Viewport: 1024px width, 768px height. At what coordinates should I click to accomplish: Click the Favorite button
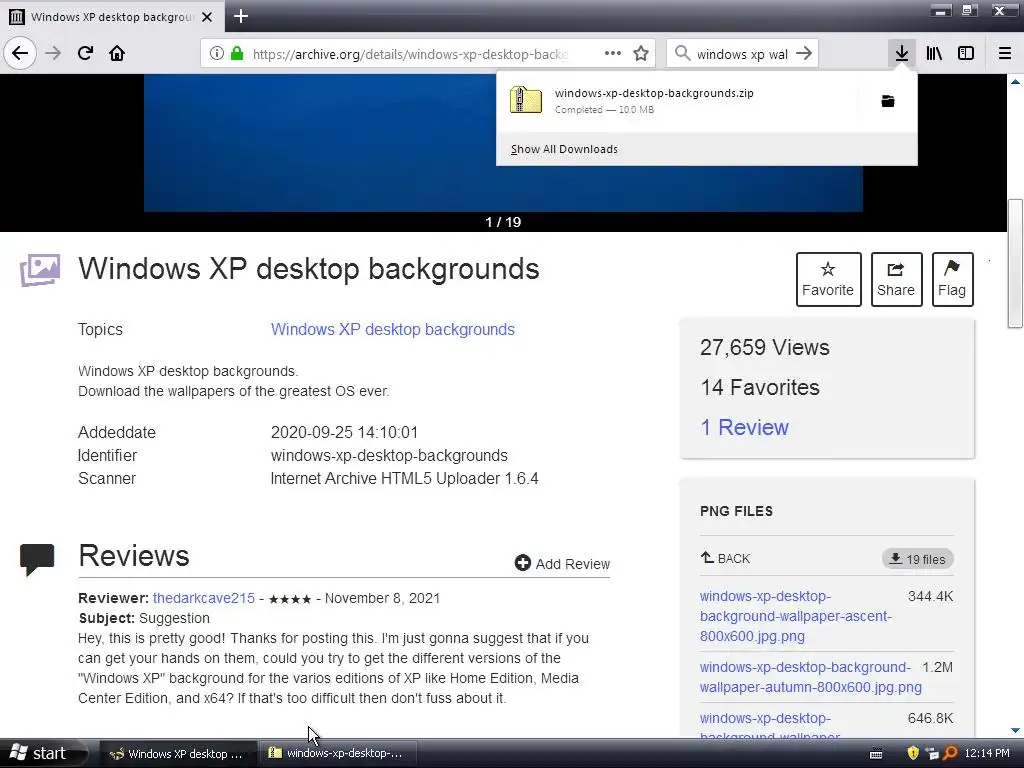click(828, 280)
